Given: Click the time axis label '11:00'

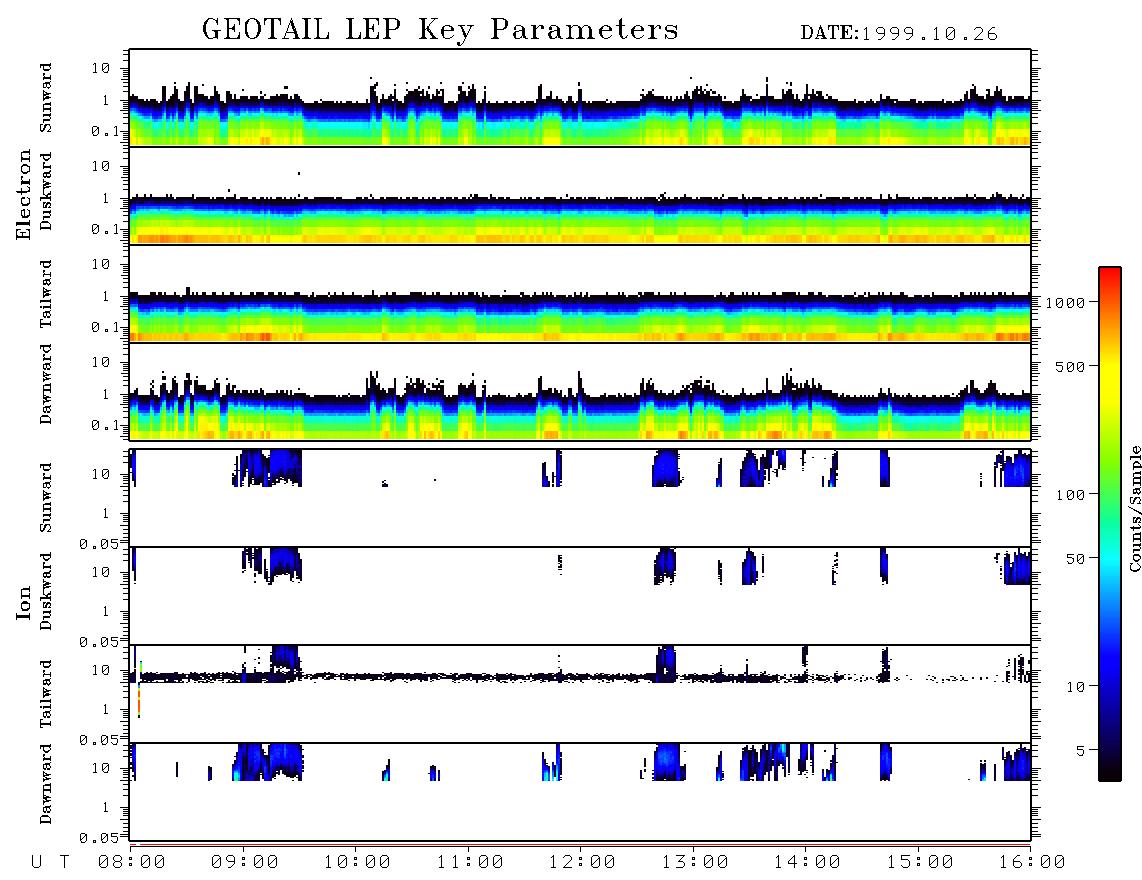Looking at the screenshot, I should (470, 862).
